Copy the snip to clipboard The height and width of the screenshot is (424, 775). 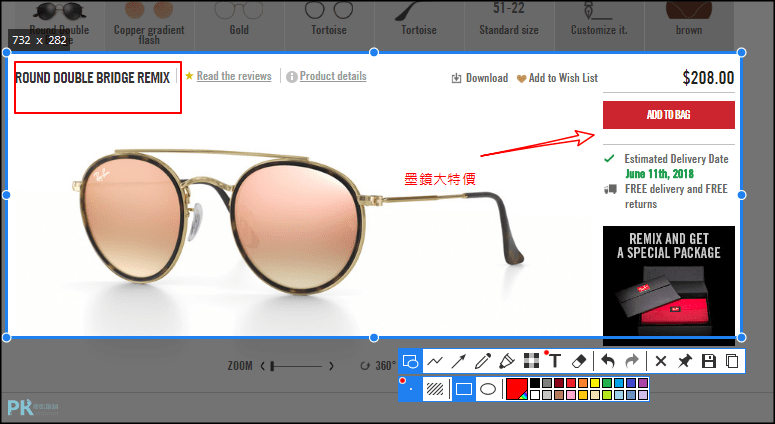tap(732, 361)
